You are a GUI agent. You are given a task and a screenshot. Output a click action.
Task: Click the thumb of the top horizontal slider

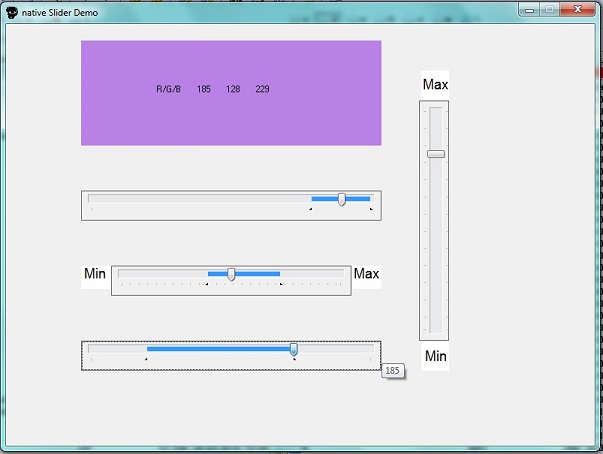(342, 200)
